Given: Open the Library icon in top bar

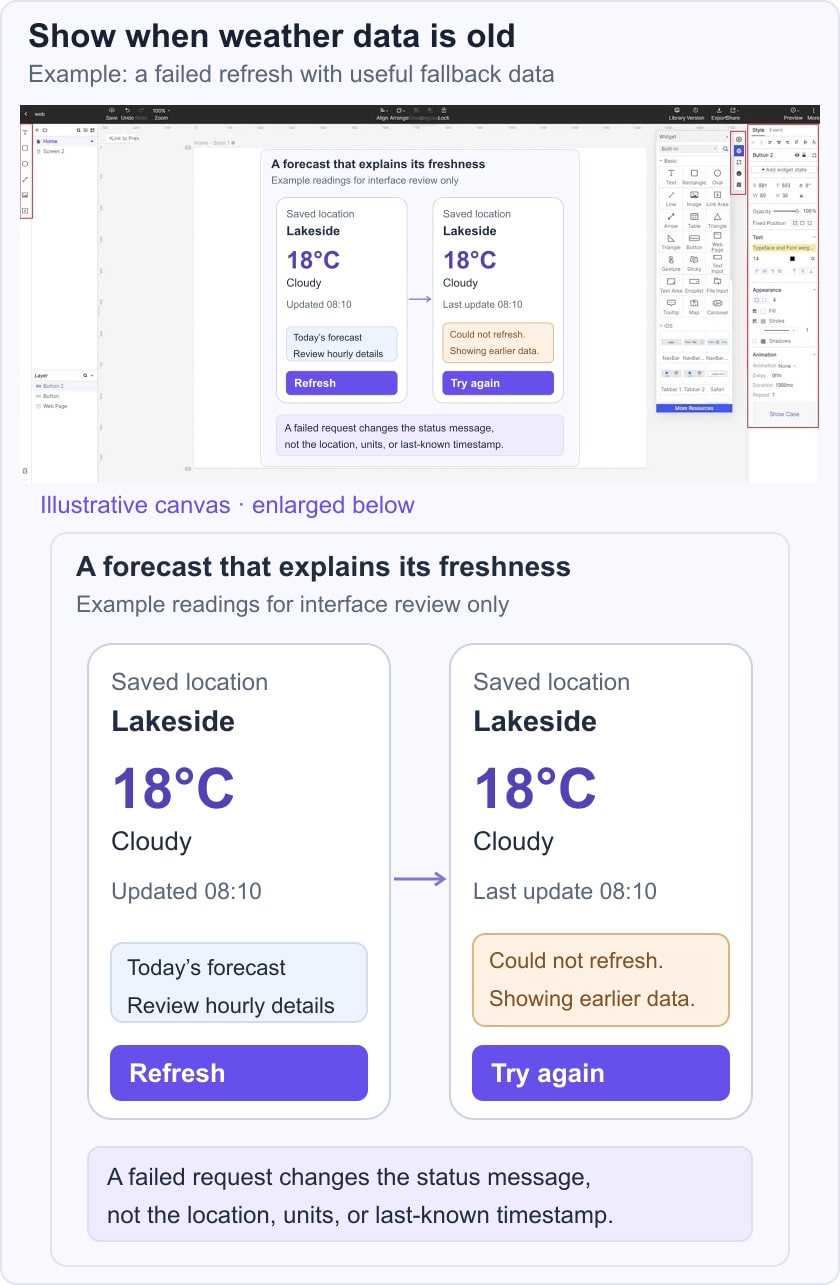Looking at the screenshot, I should 677,110.
